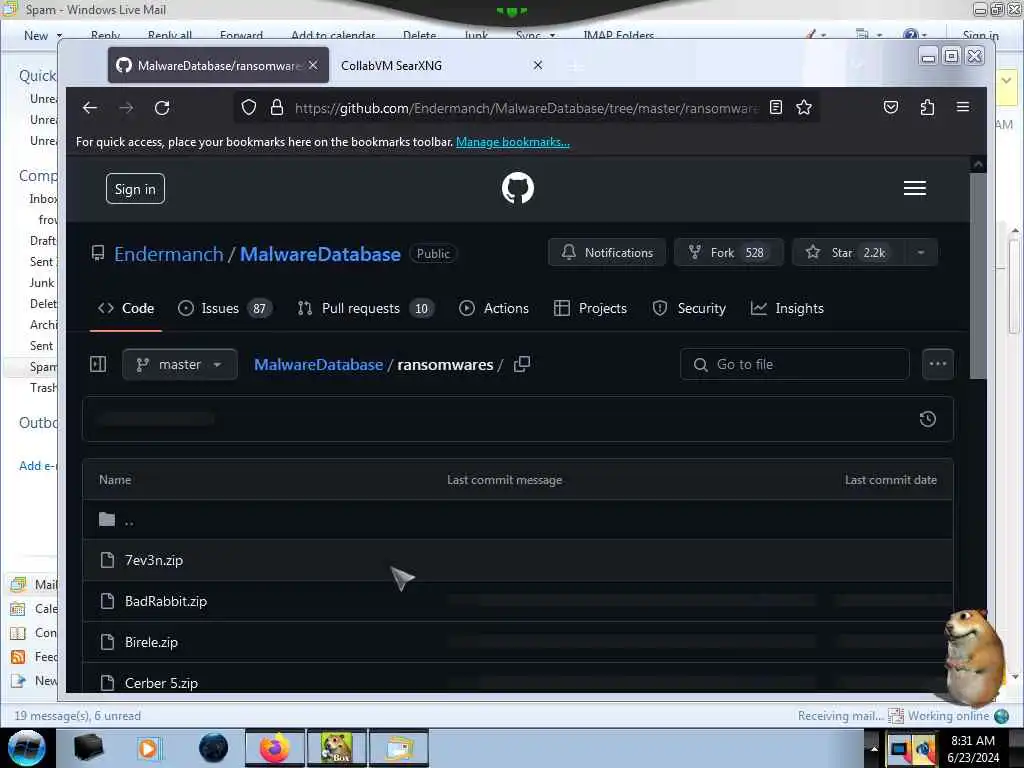The image size is (1024, 768).
Task: Open the Endermanch profile link
Action: (168, 254)
